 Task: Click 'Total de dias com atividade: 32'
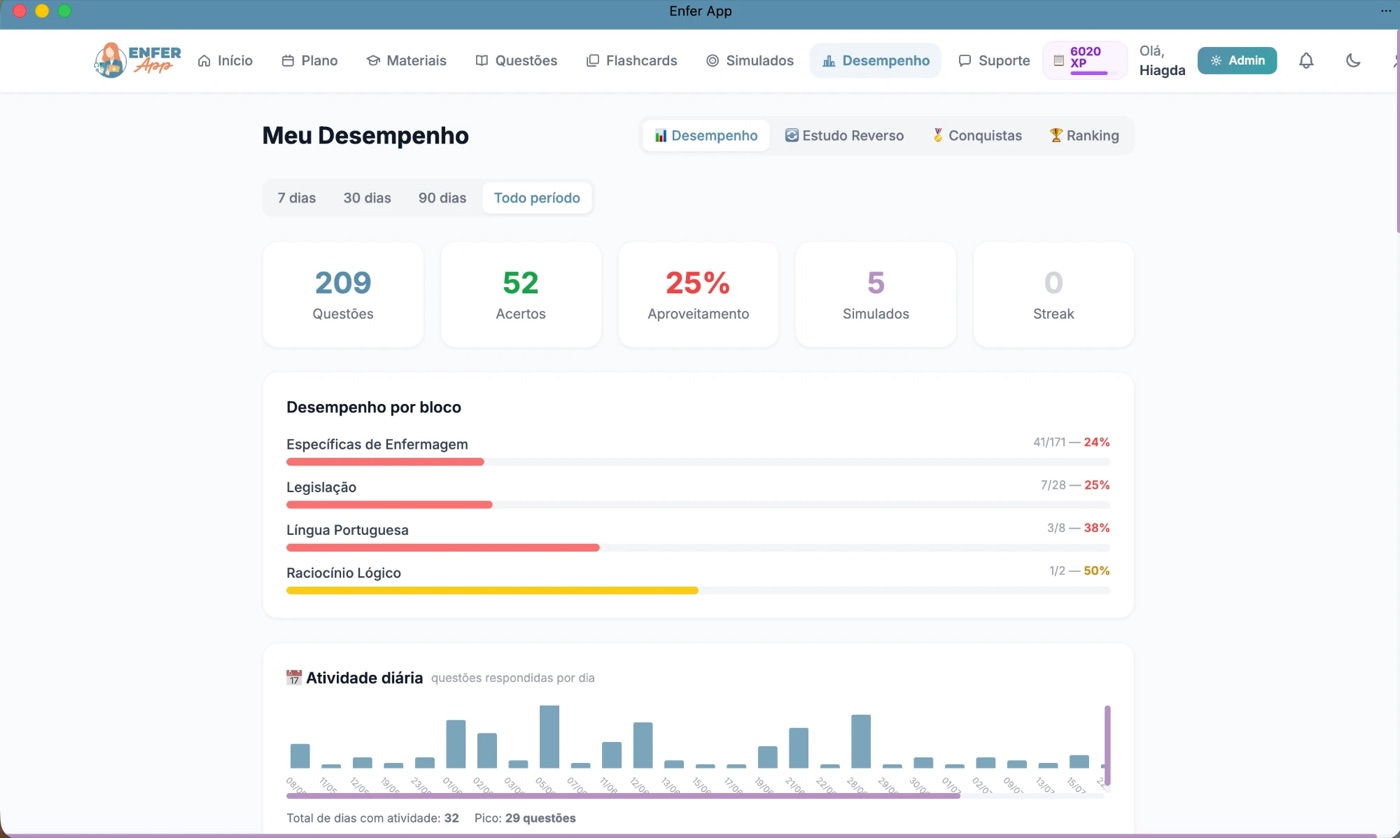pos(373,818)
